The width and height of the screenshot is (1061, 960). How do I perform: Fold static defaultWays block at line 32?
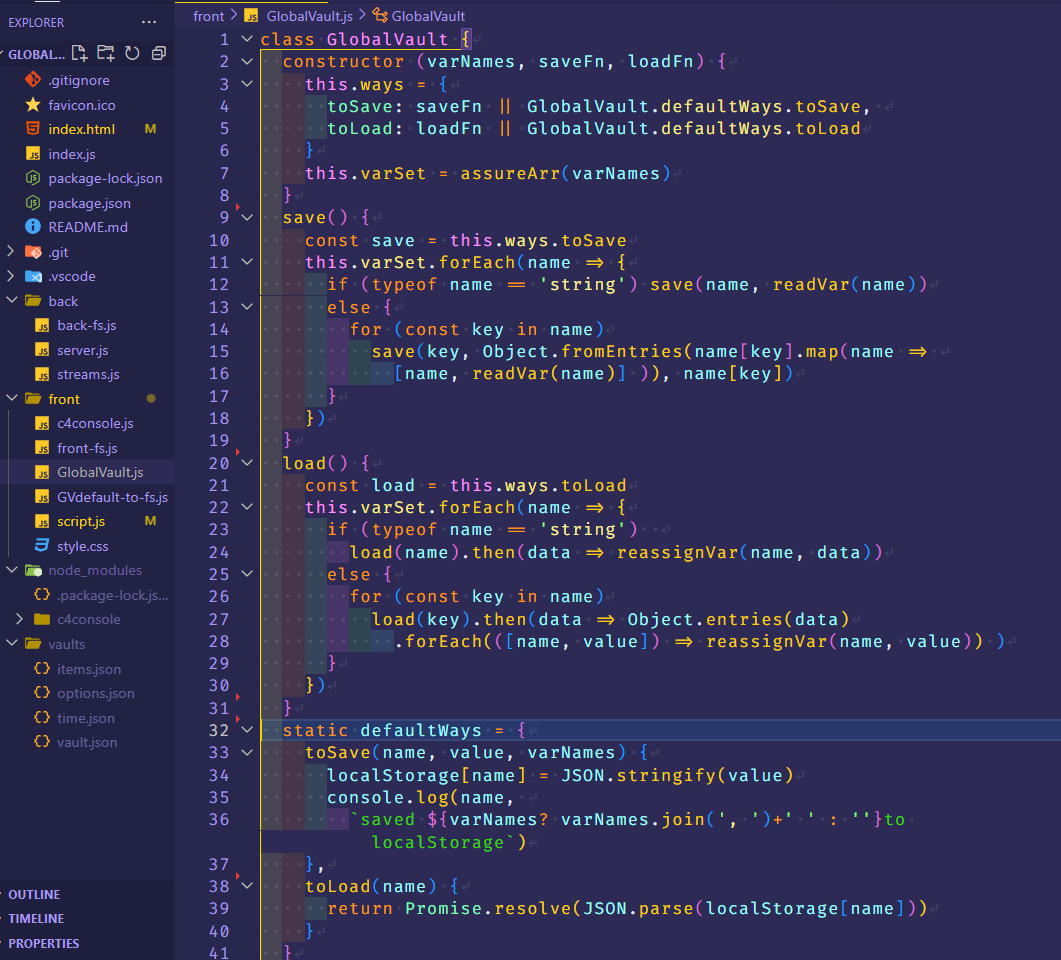[x=247, y=731]
